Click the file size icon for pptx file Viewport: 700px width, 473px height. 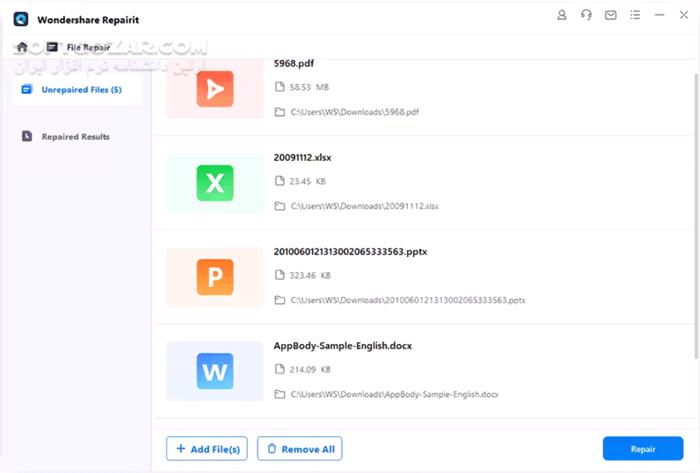coord(279,275)
